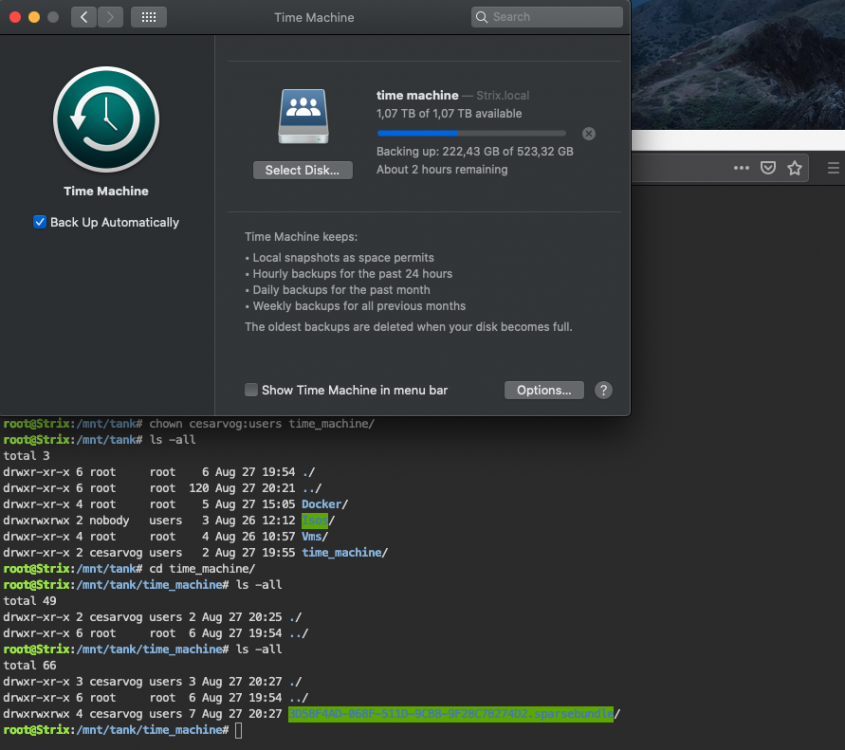Show all preferences via grid icon
This screenshot has height=750, width=845.
(149, 17)
